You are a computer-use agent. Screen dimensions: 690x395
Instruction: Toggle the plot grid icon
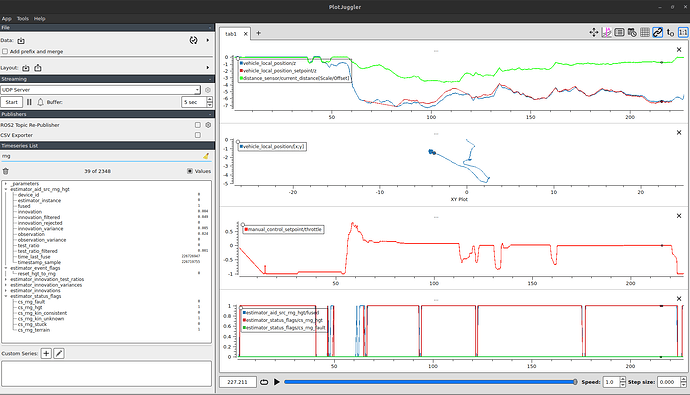[x=645, y=32]
